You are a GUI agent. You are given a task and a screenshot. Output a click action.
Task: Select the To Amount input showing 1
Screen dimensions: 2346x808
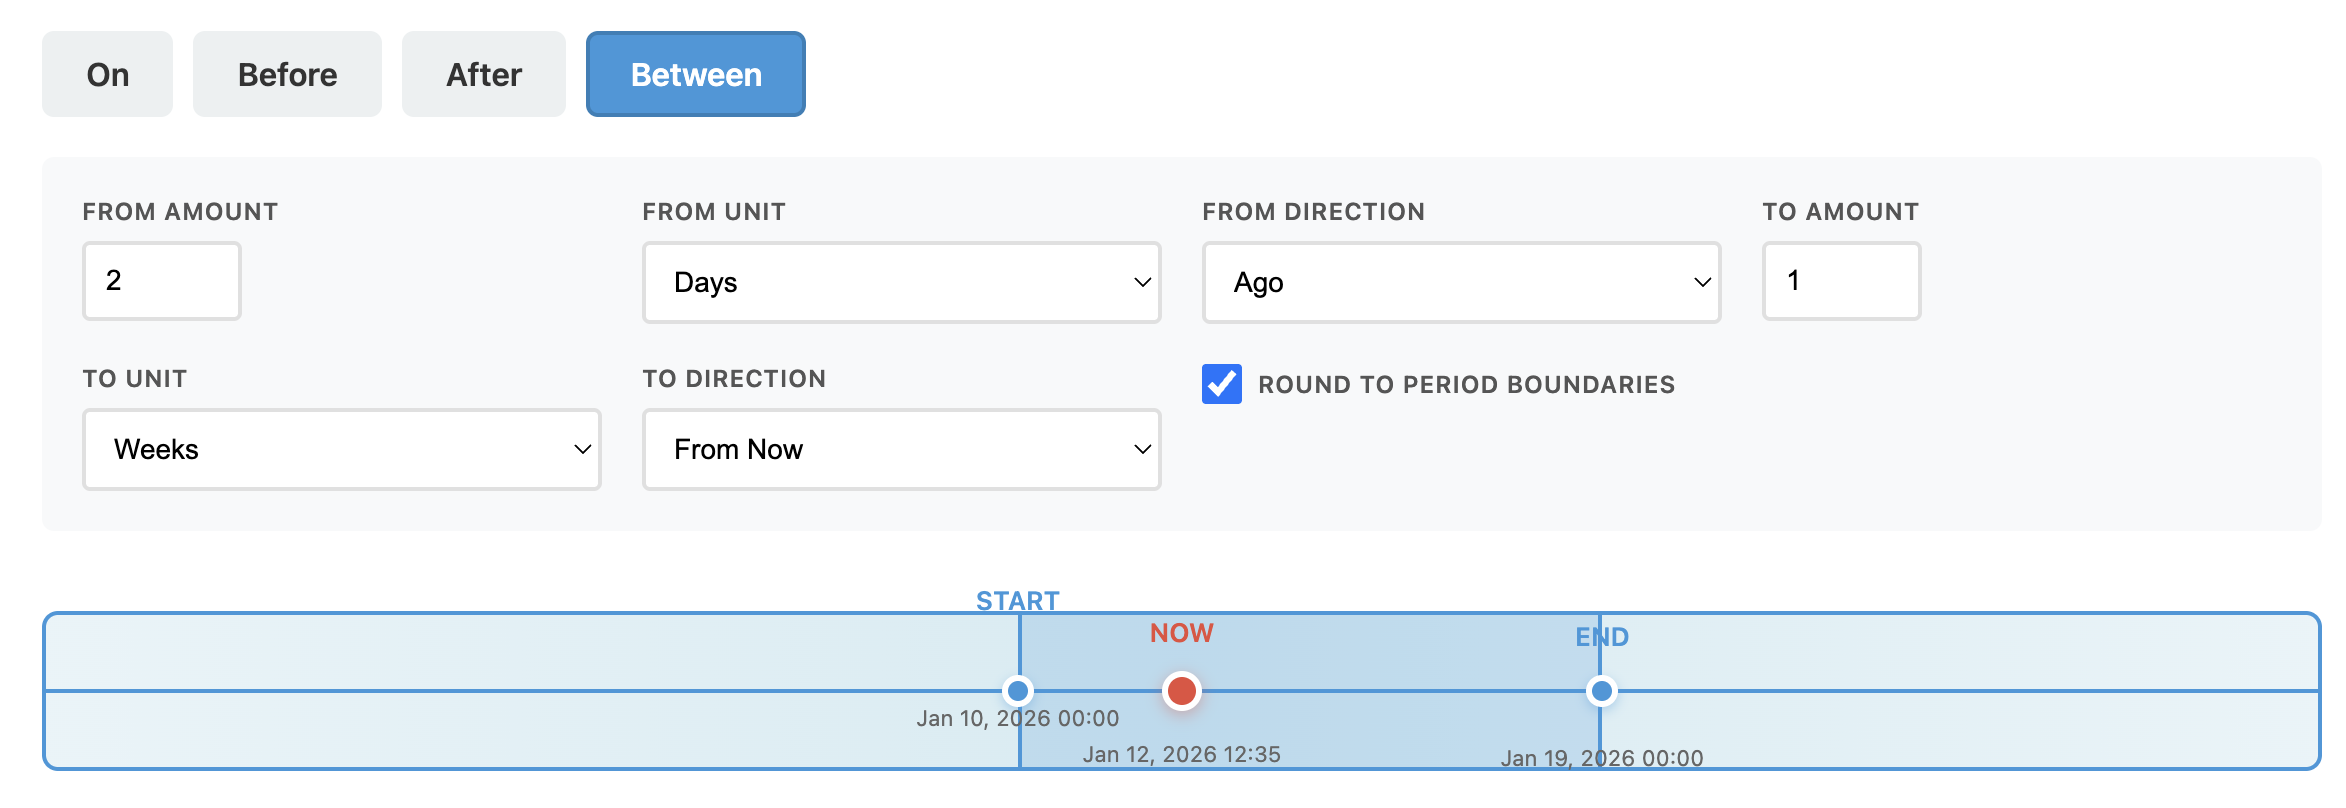pos(1841,281)
